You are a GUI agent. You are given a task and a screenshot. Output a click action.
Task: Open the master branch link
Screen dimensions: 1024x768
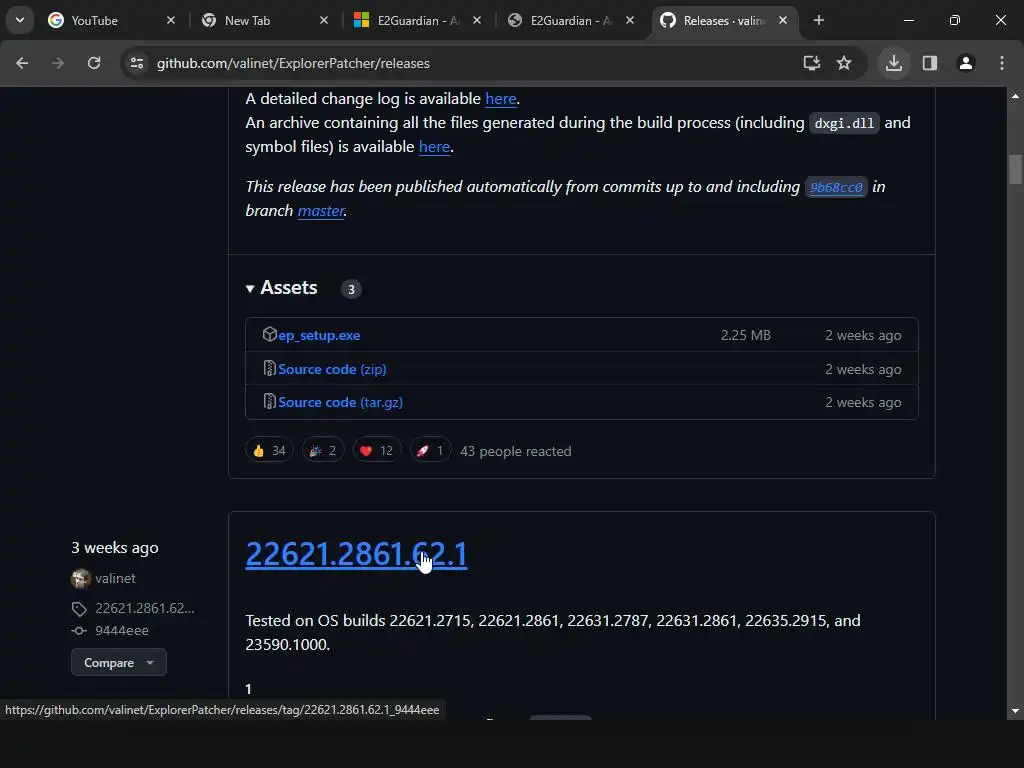click(321, 211)
